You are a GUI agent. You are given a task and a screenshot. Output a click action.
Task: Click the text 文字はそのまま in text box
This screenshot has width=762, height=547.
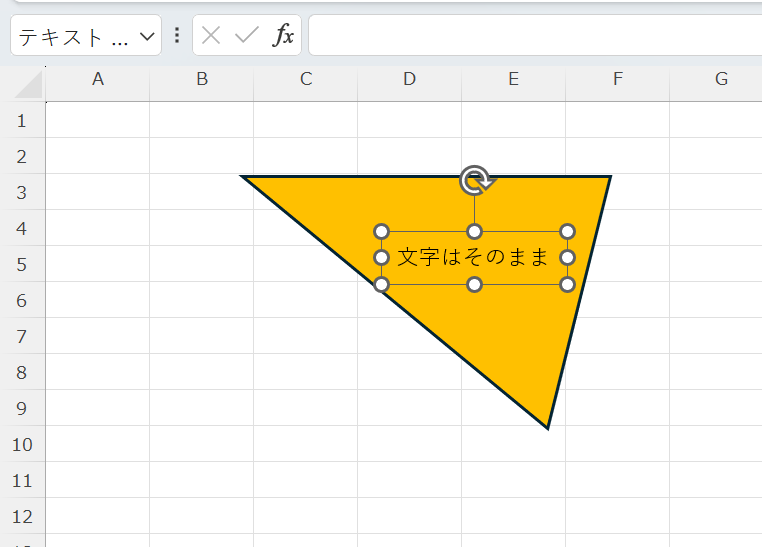click(473, 258)
